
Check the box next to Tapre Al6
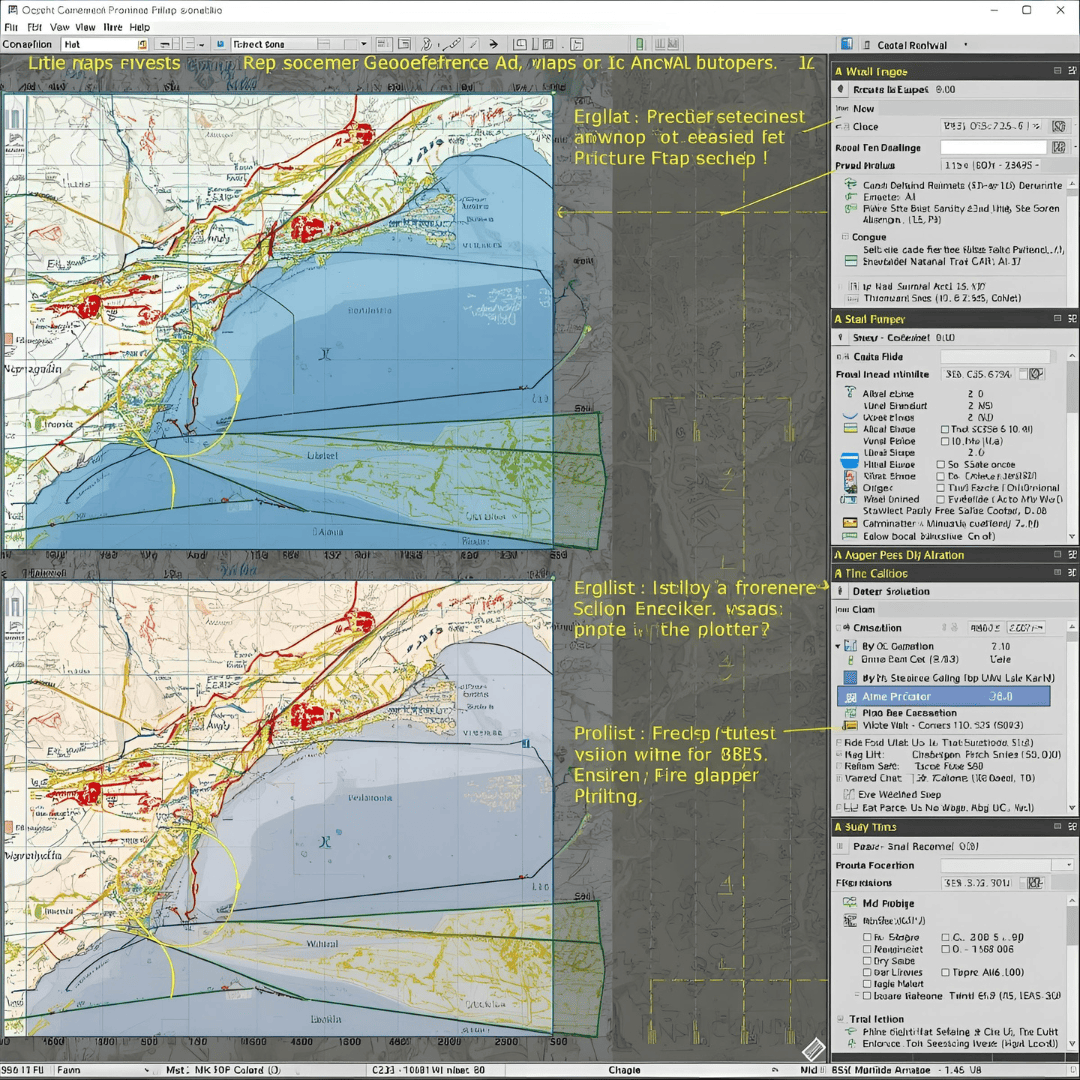(946, 972)
